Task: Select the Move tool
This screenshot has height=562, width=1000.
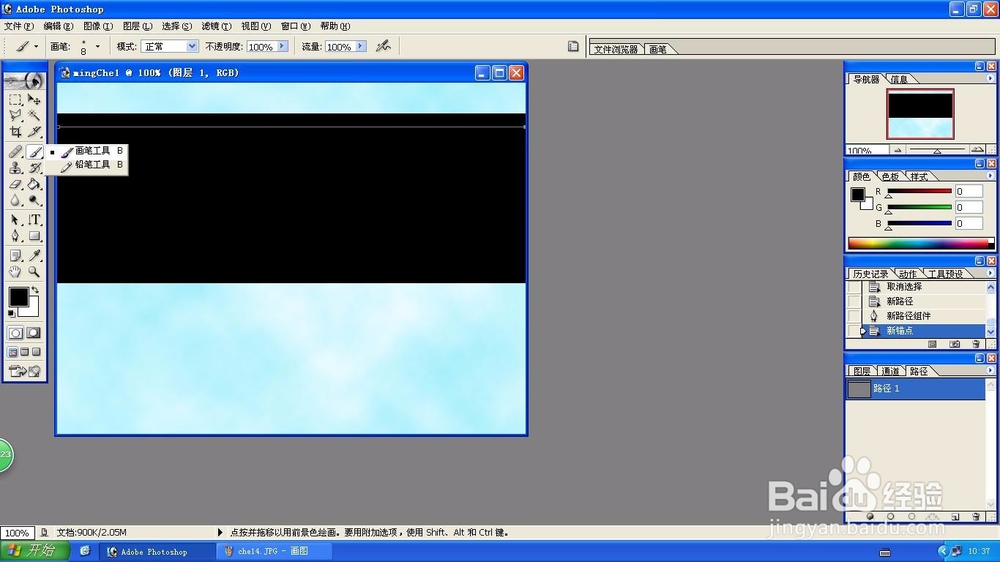Action: click(34, 100)
